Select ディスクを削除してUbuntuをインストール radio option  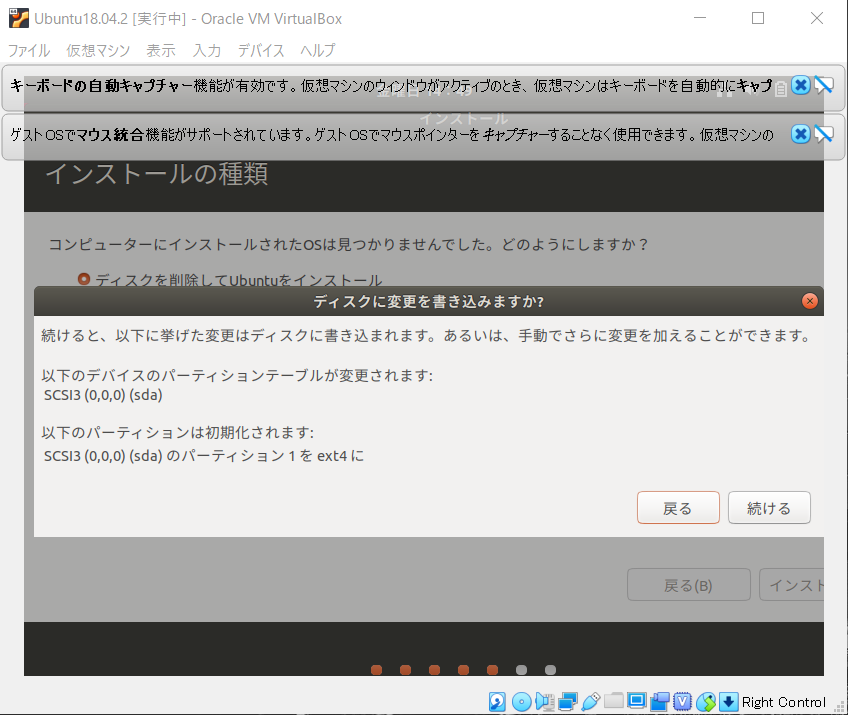(84, 280)
